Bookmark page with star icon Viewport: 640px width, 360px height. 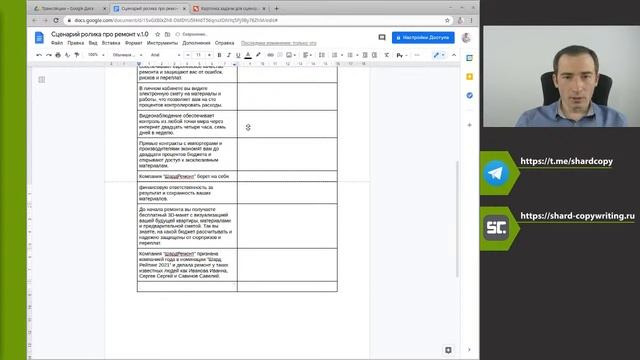[447, 20]
